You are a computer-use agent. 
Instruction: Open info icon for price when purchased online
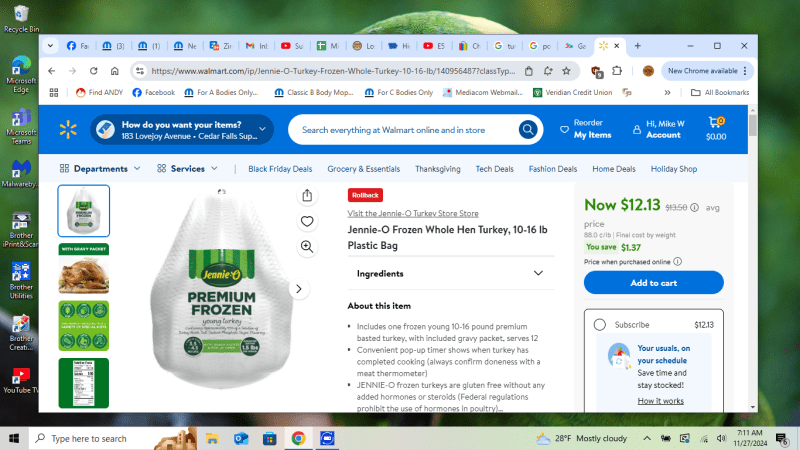pos(677,262)
